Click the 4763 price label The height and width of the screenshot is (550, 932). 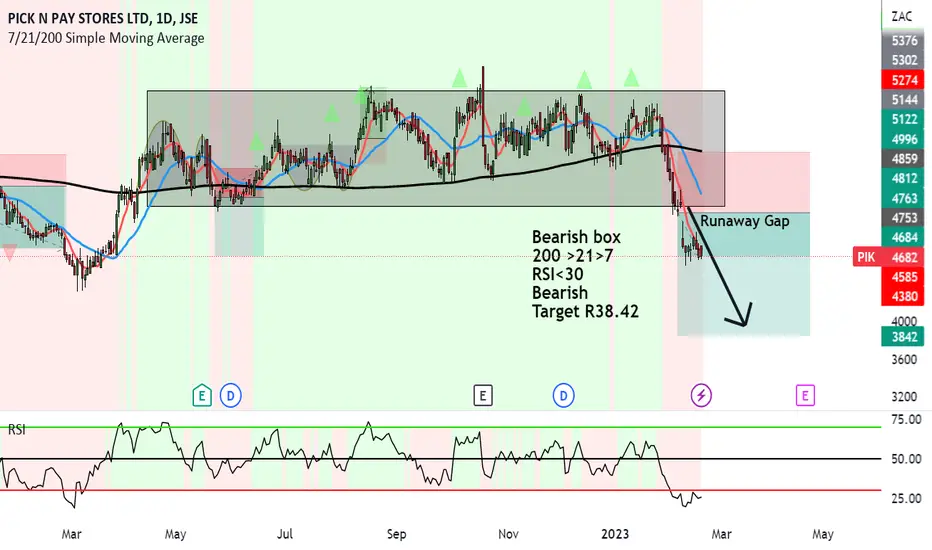pyautogui.click(x=904, y=198)
